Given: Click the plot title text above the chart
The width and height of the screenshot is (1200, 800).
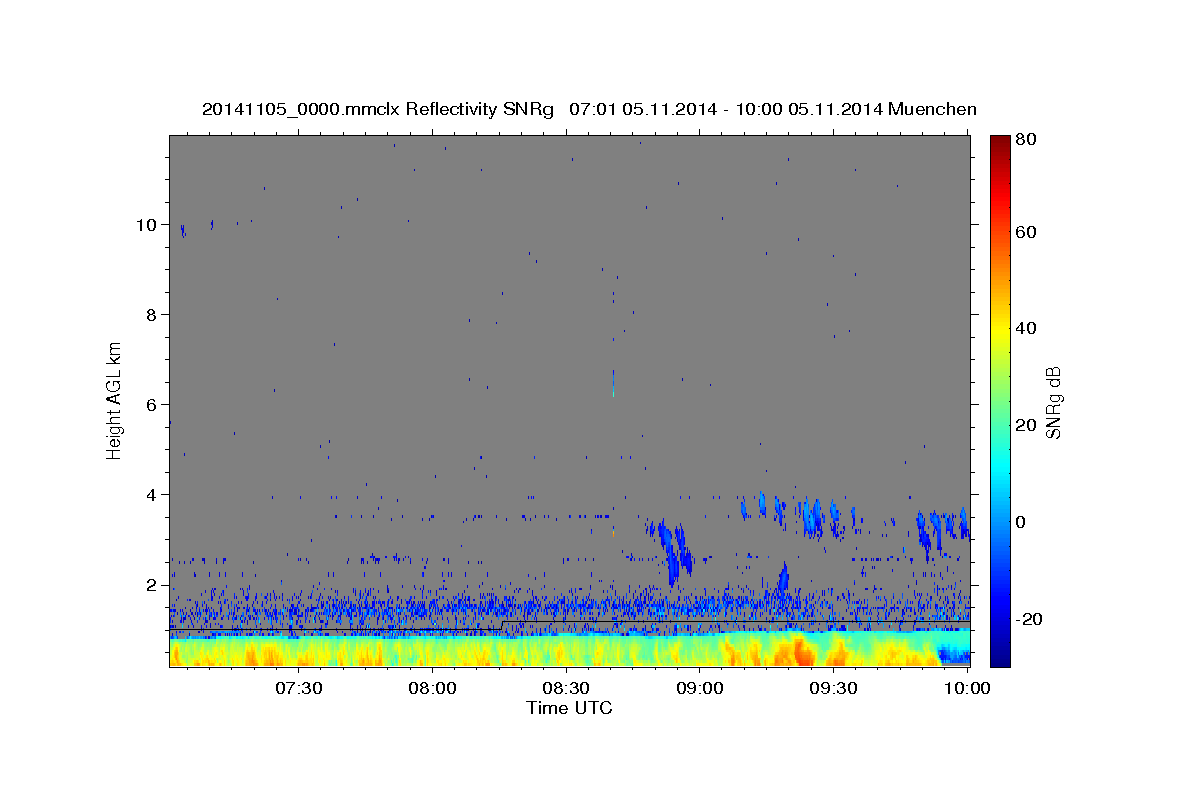Looking at the screenshot, I should pos(589,109).
